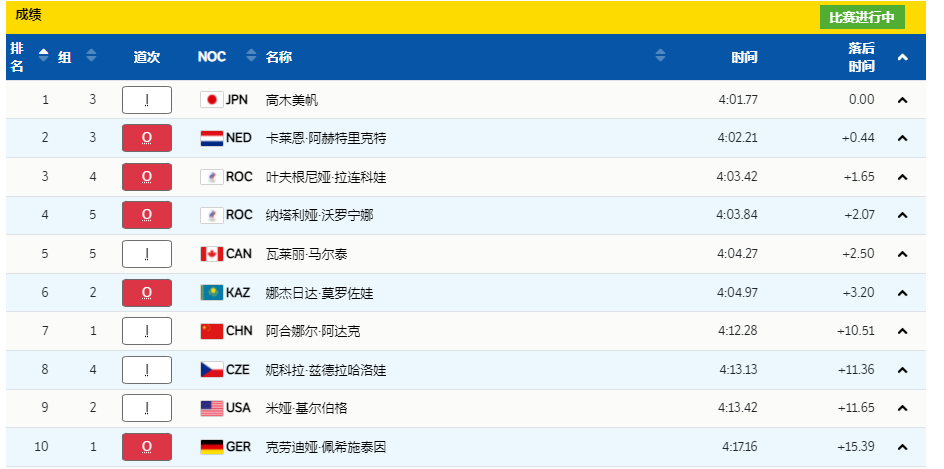
Task: Collapse all rows with header chevron
Action: click(902, 58)
